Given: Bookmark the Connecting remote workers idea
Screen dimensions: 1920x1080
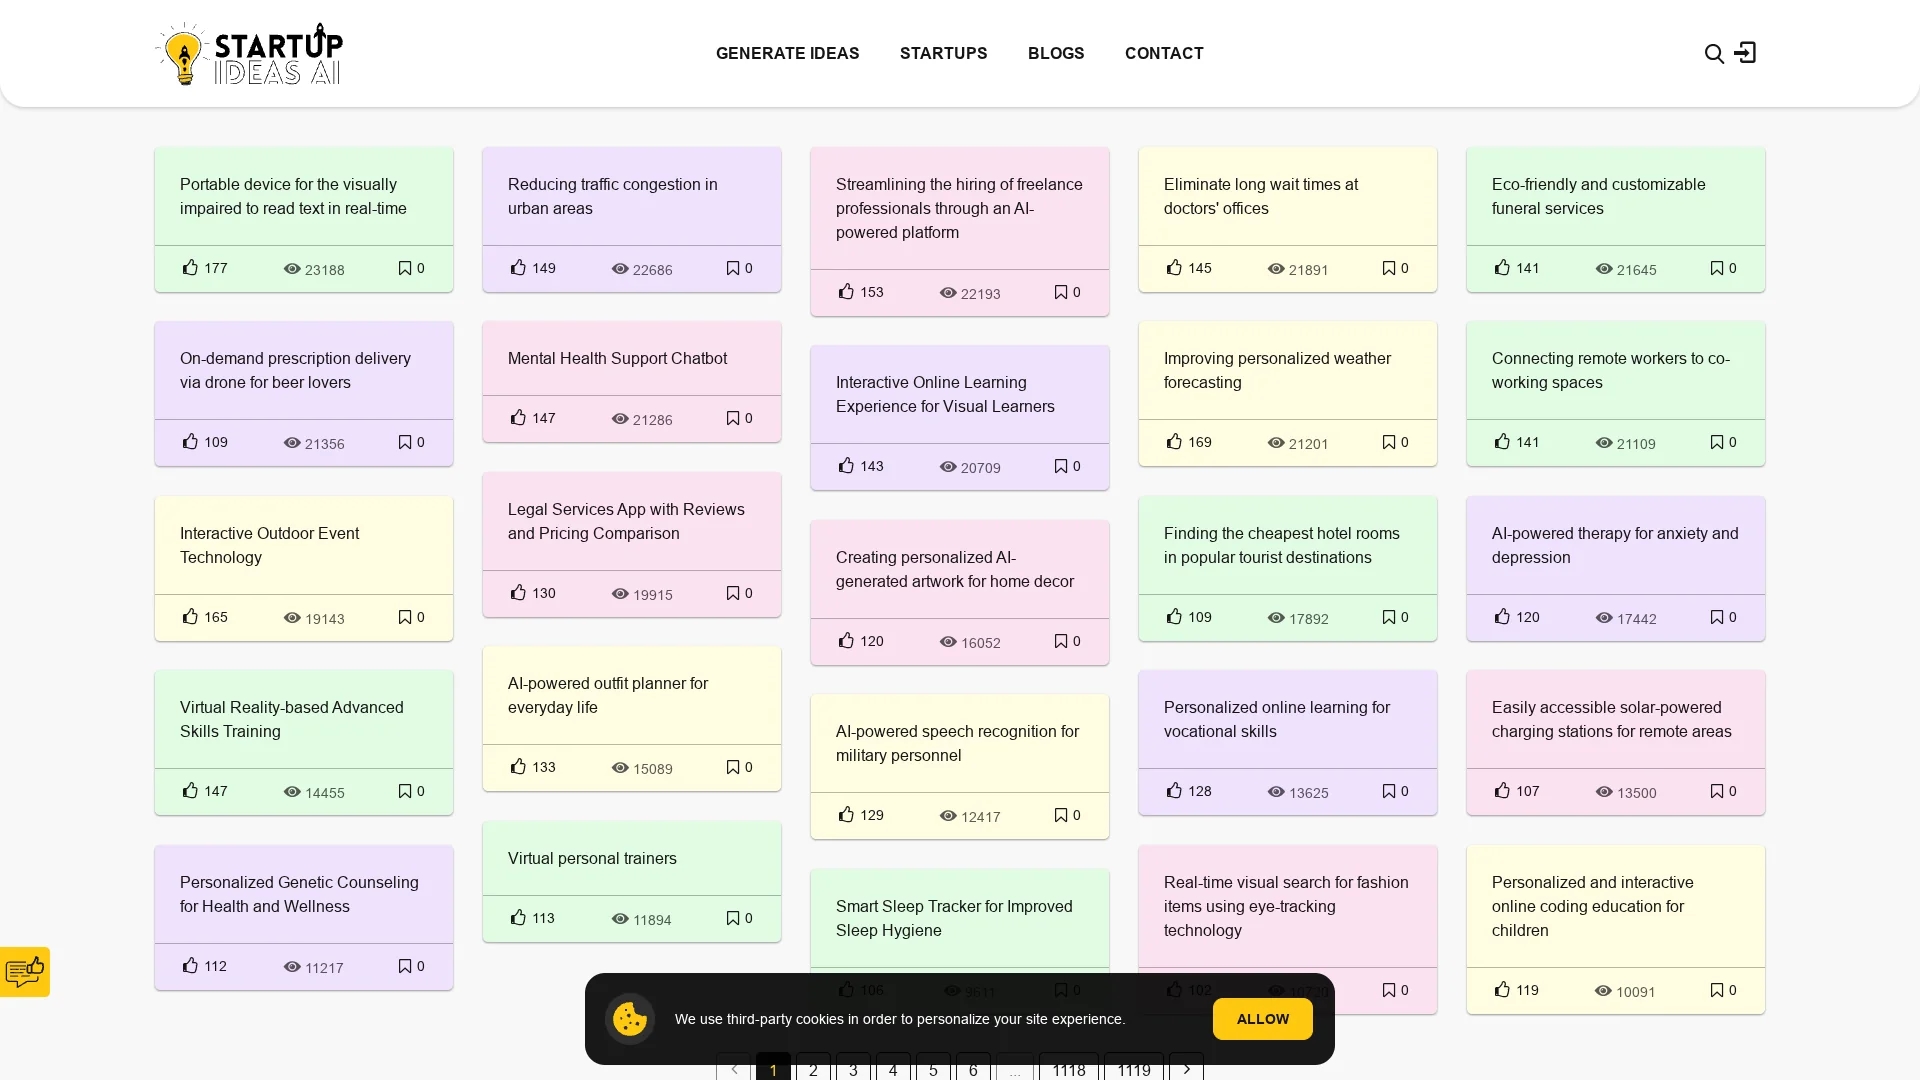Looking at the screenshot, I should (1717, 442).
